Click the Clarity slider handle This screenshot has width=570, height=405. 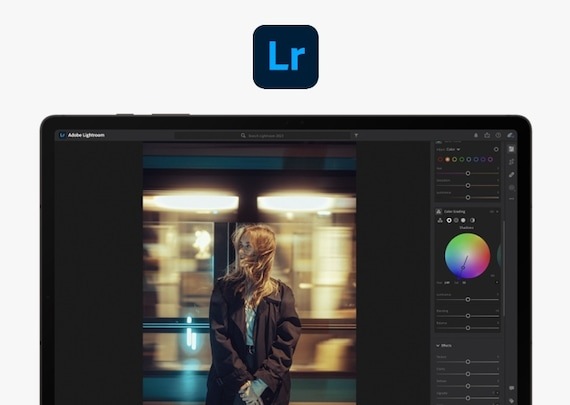click(468, 374)
